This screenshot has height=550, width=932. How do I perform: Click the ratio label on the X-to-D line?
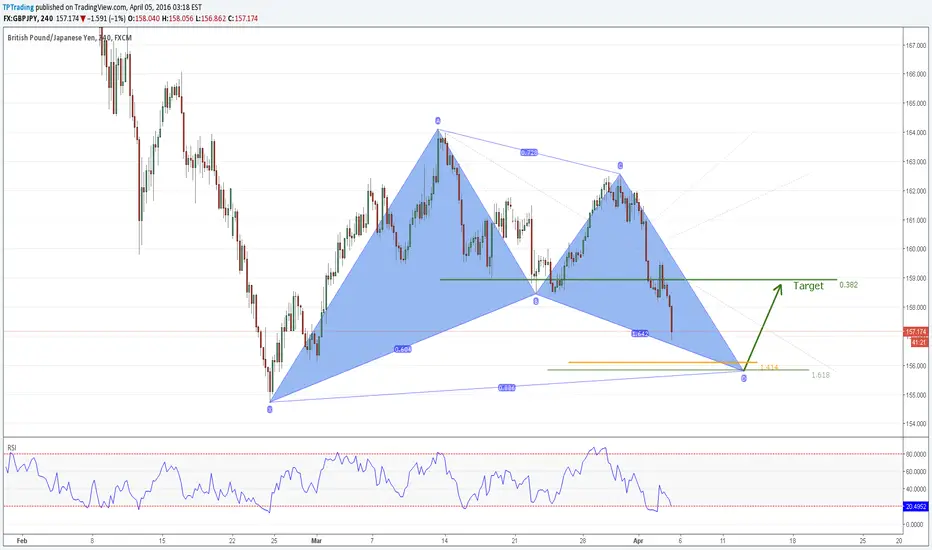pos(506,388)
